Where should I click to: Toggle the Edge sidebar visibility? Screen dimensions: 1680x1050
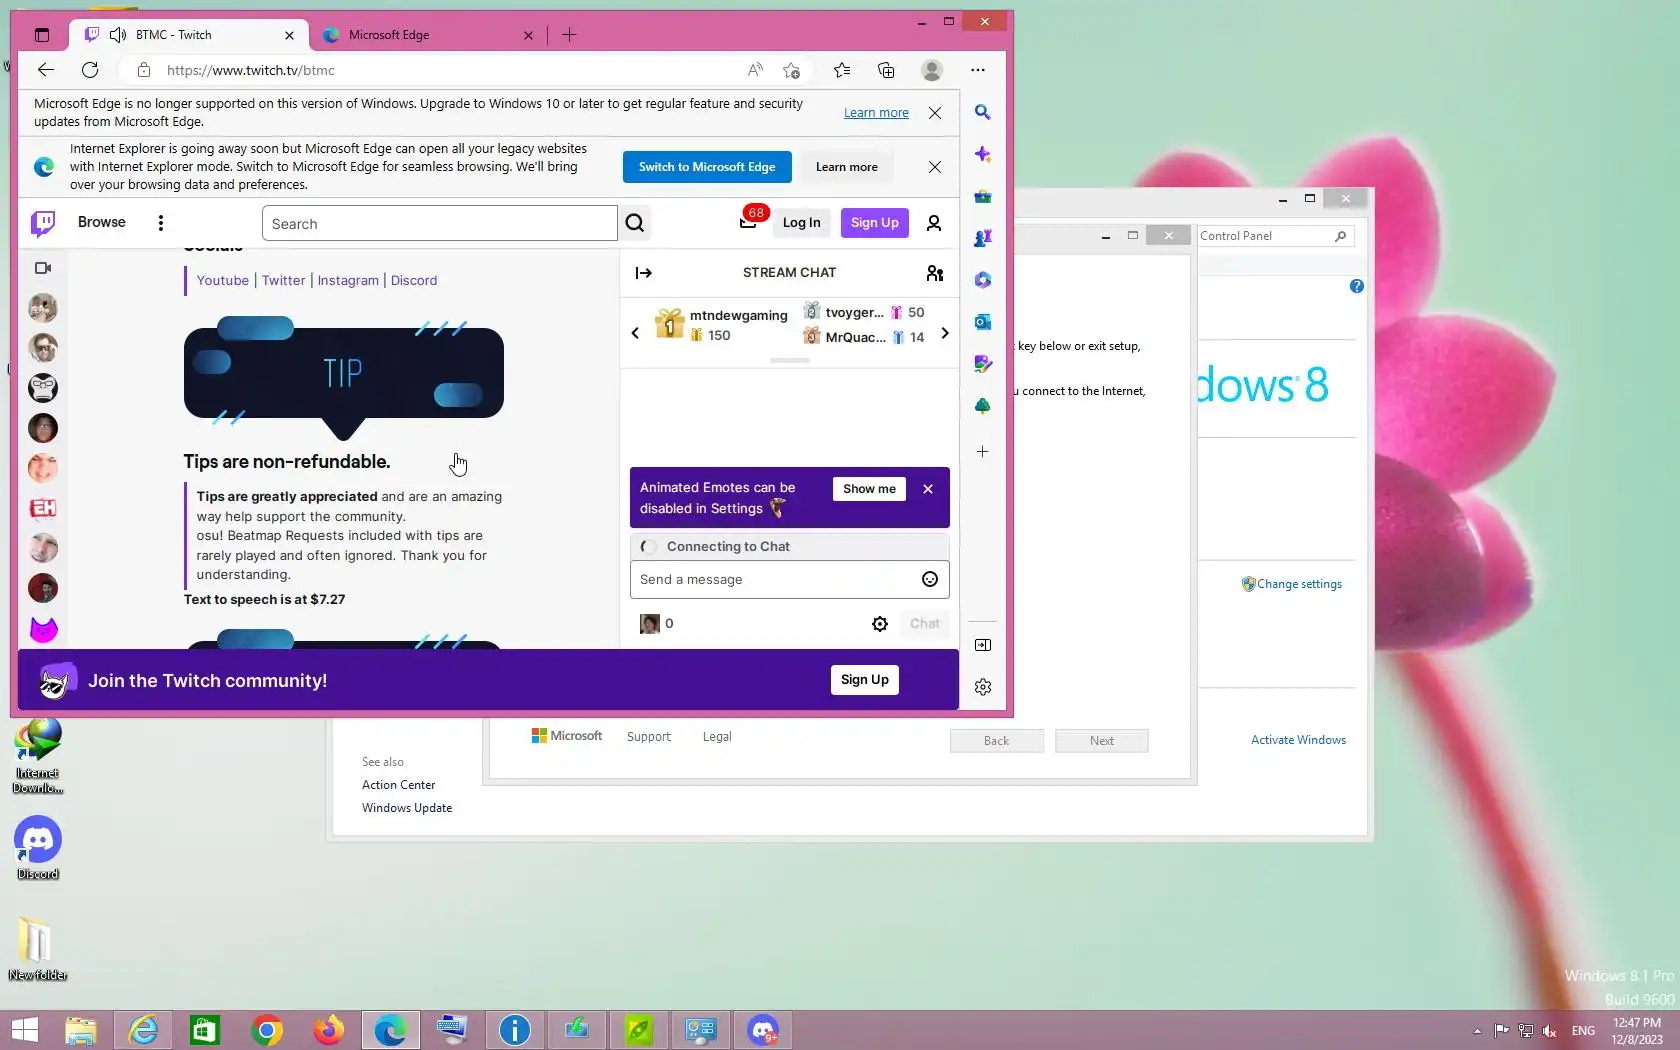tap(983, 645)
